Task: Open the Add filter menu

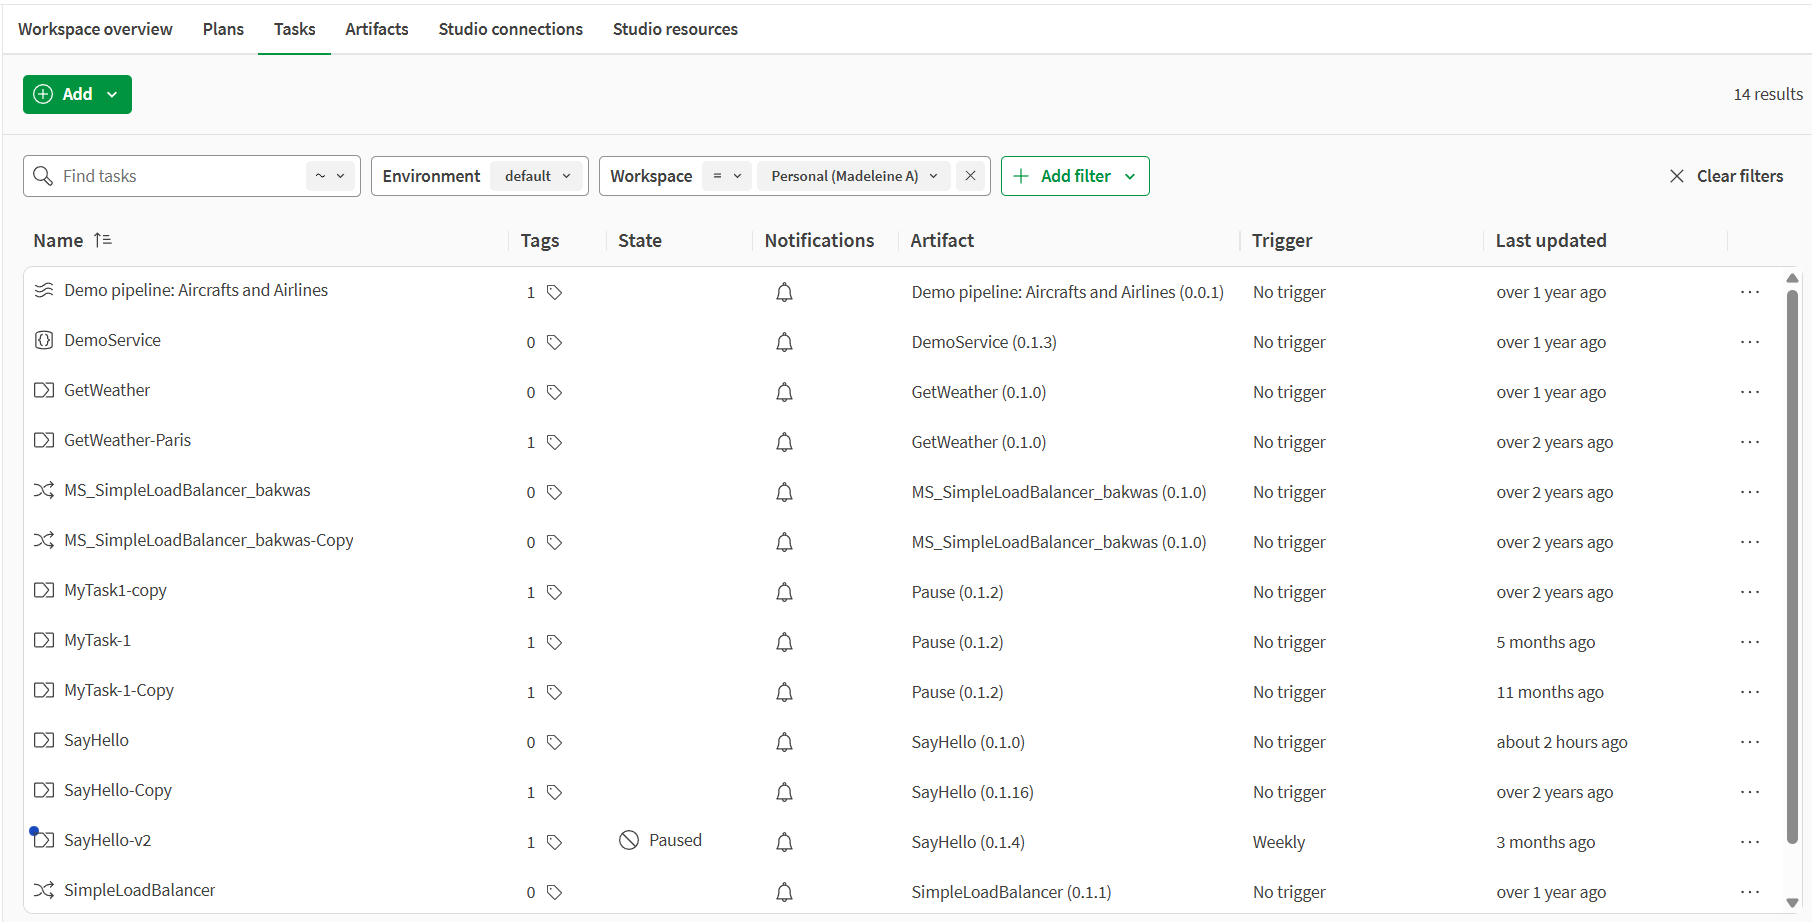Action: click(x=1074, y=175)
